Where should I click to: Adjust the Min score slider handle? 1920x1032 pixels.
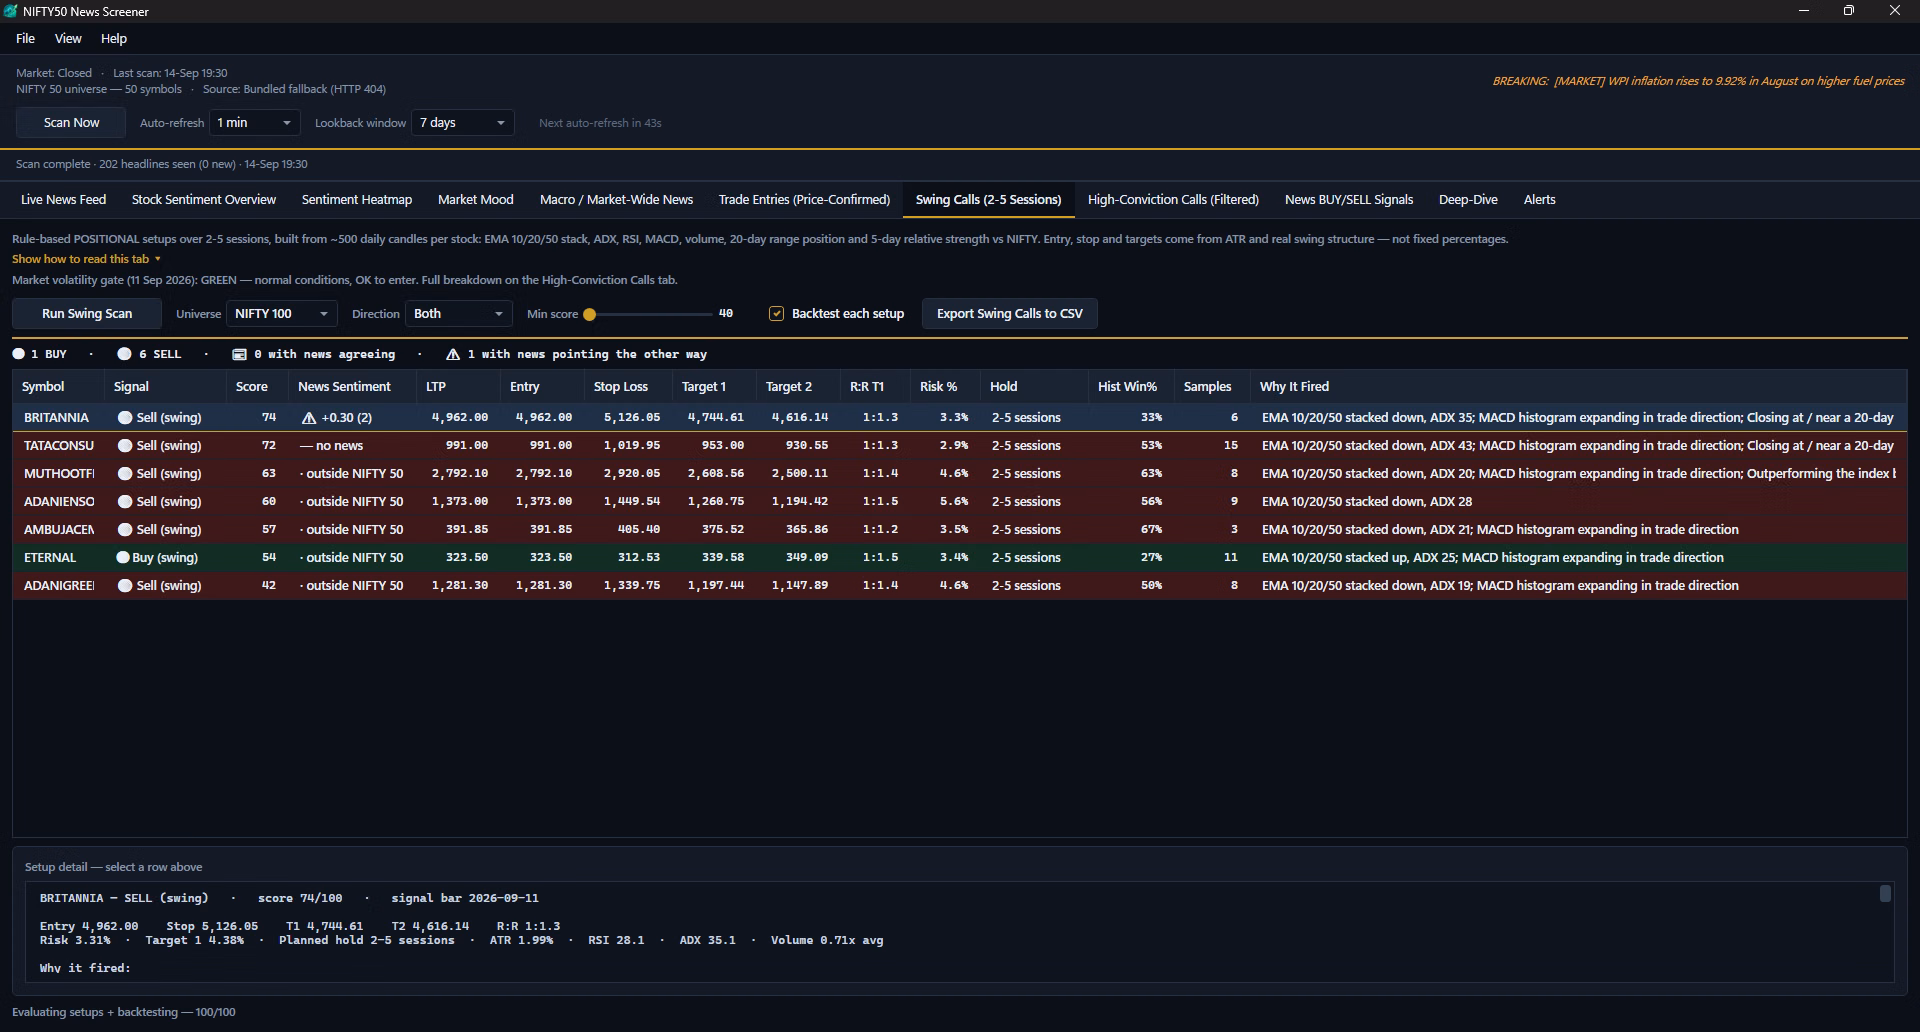click(590, 314)
